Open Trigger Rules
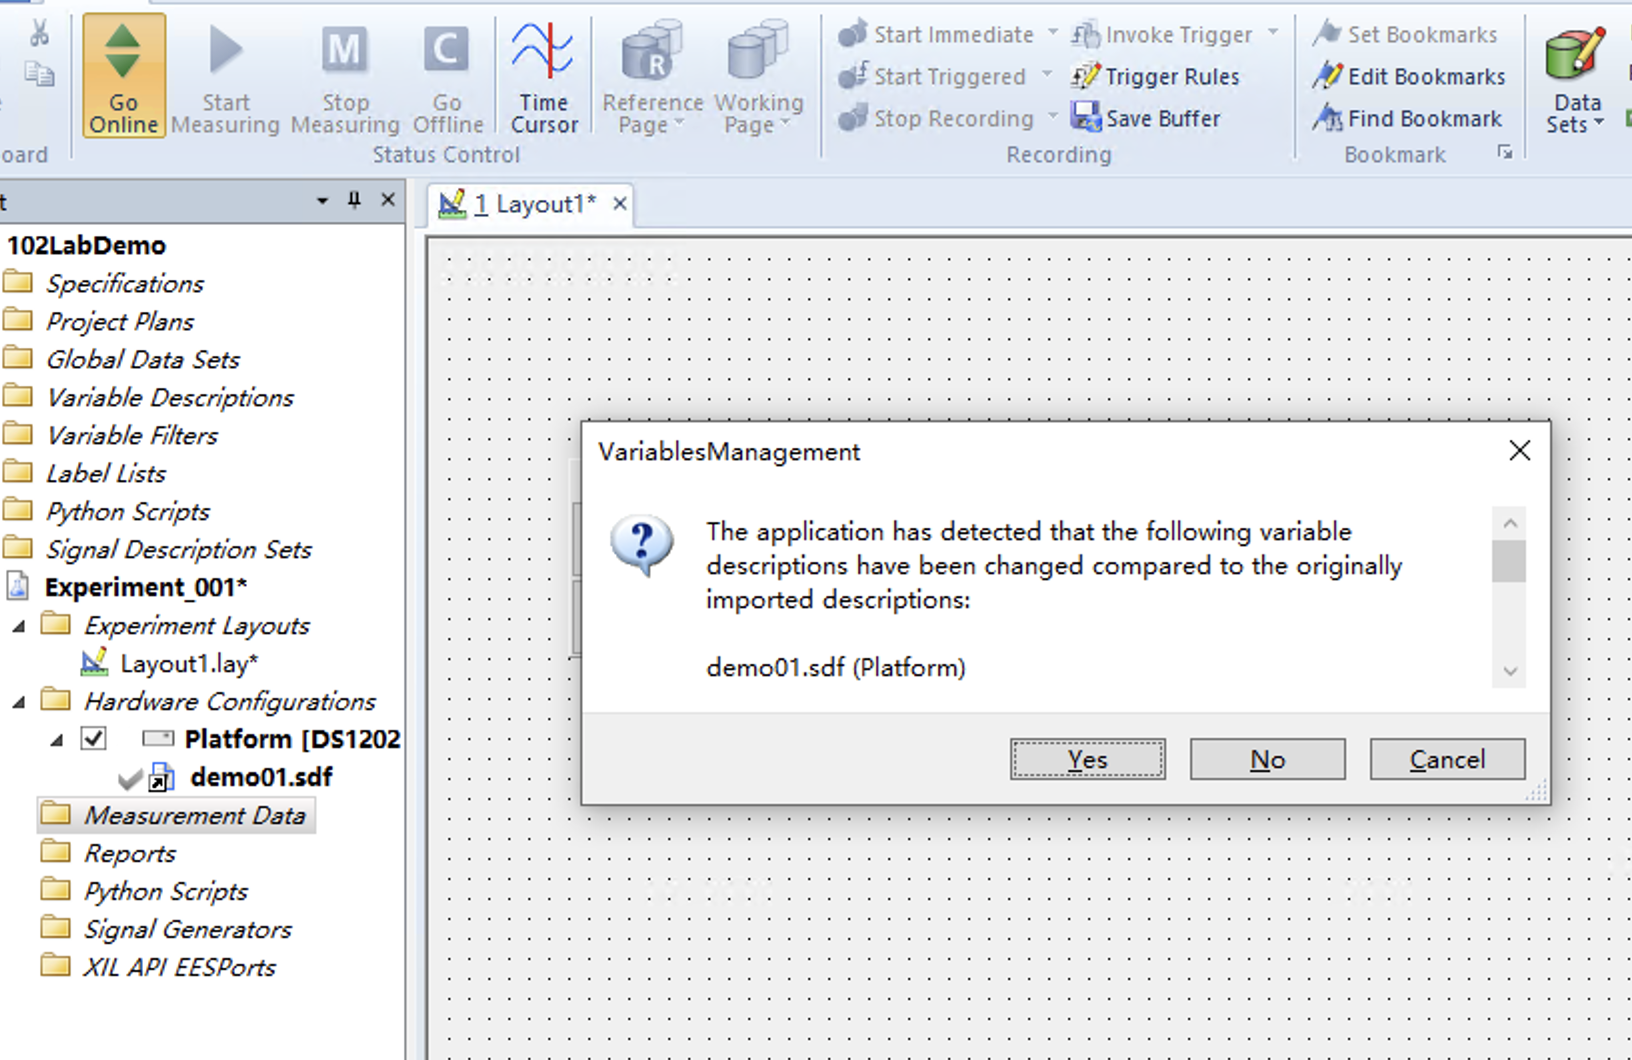 [1085, 76]
